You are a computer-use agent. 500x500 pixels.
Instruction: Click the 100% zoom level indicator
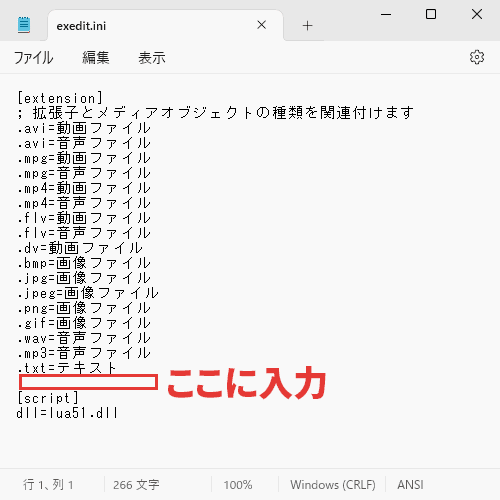[238, 485]
